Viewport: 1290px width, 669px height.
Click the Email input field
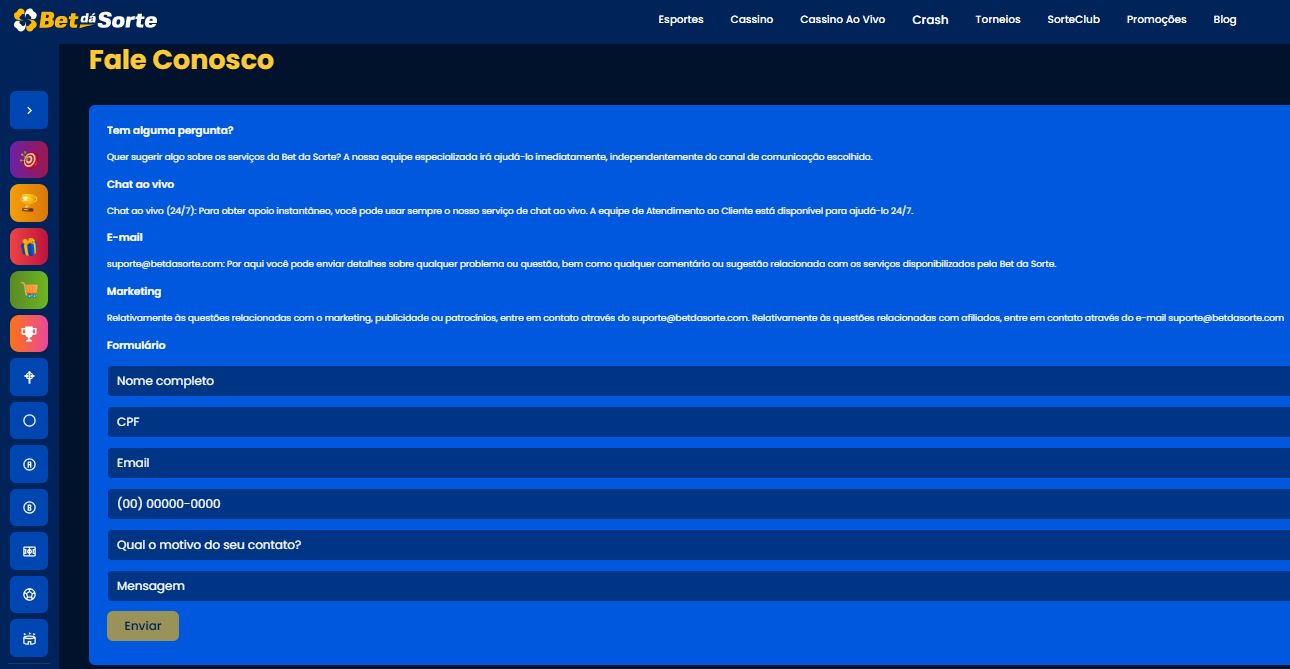pos(698,463)
